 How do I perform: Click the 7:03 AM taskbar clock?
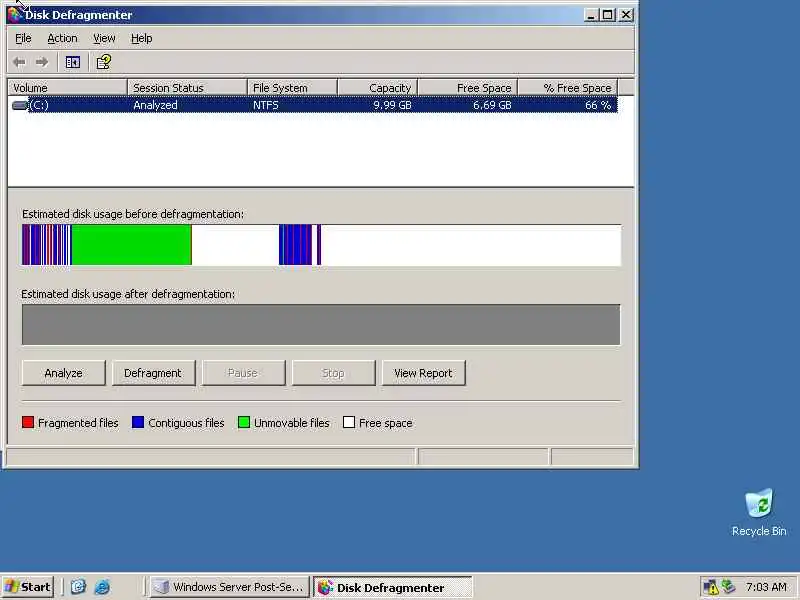tap(766, 587)
